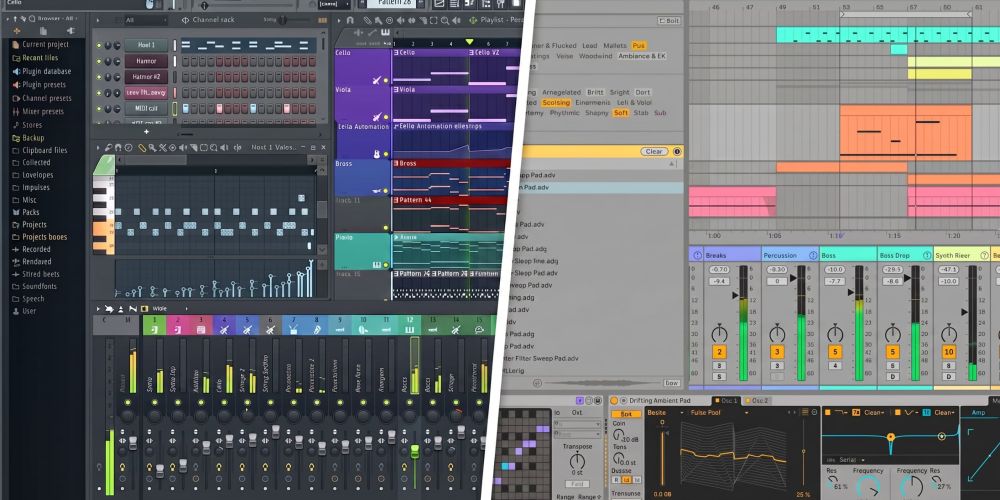Click the list-lines icon in the Osc 1 display

[803, 413]
